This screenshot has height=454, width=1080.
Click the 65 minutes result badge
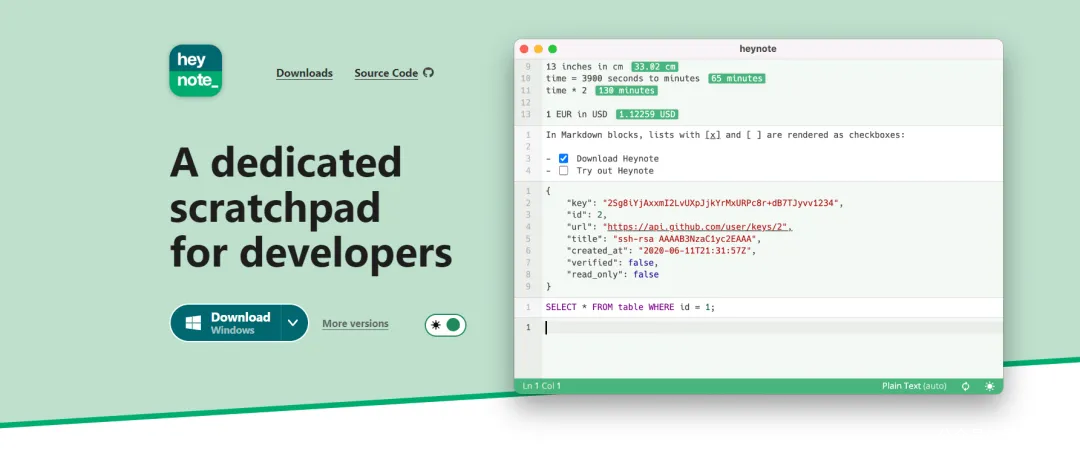[x=737, y=79]
